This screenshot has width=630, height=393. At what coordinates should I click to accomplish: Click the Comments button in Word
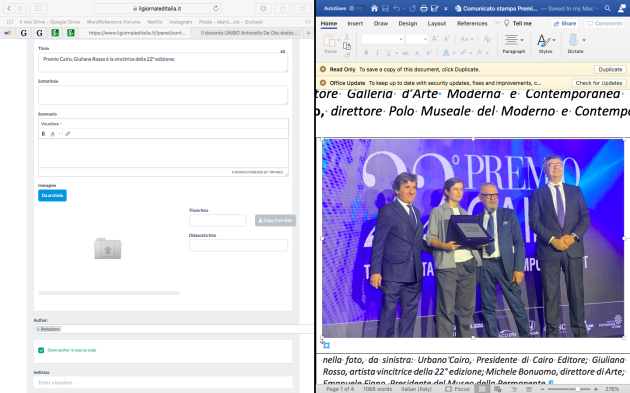coord(605,24)
